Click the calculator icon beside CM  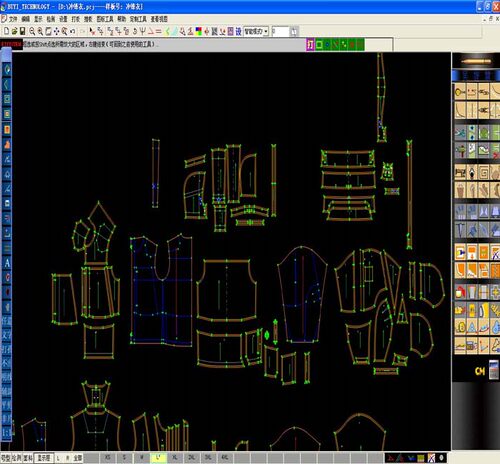[494, 370]
